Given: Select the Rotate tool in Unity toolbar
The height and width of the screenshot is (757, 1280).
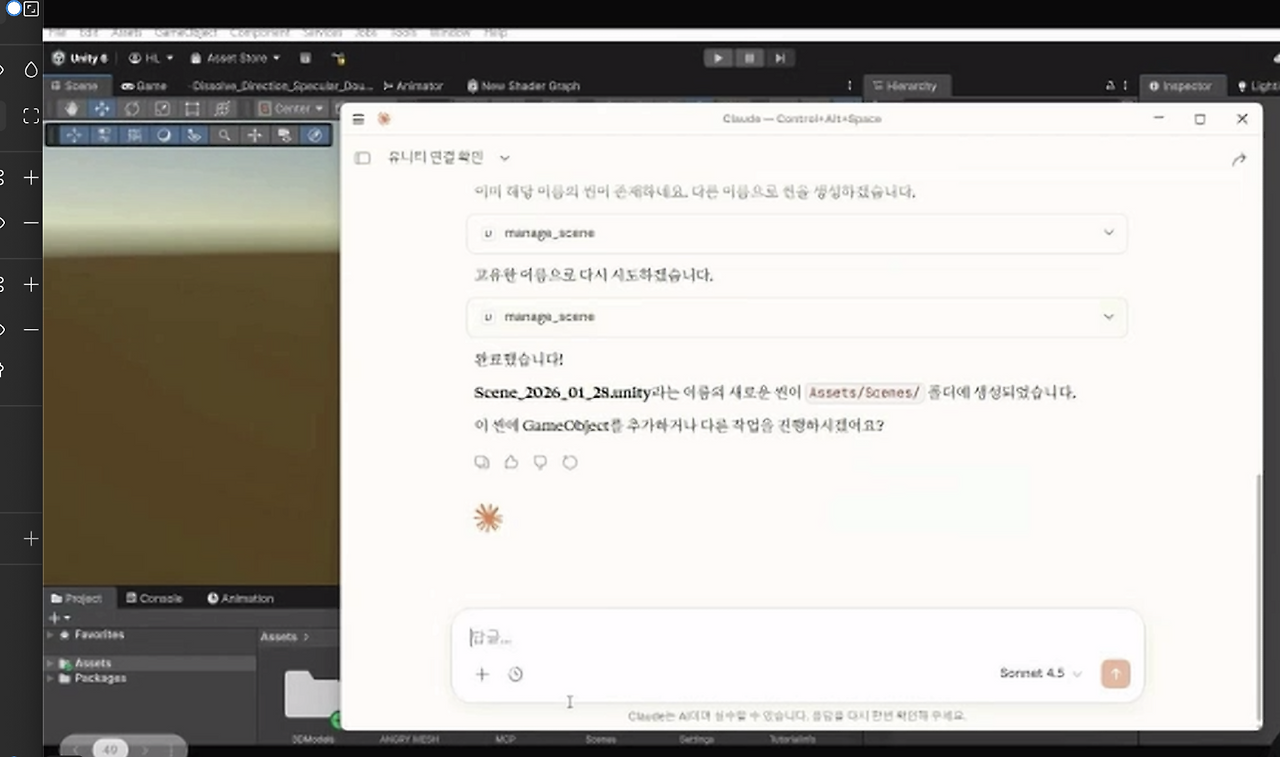Looking at the screenshot, I should coord(132,108).
